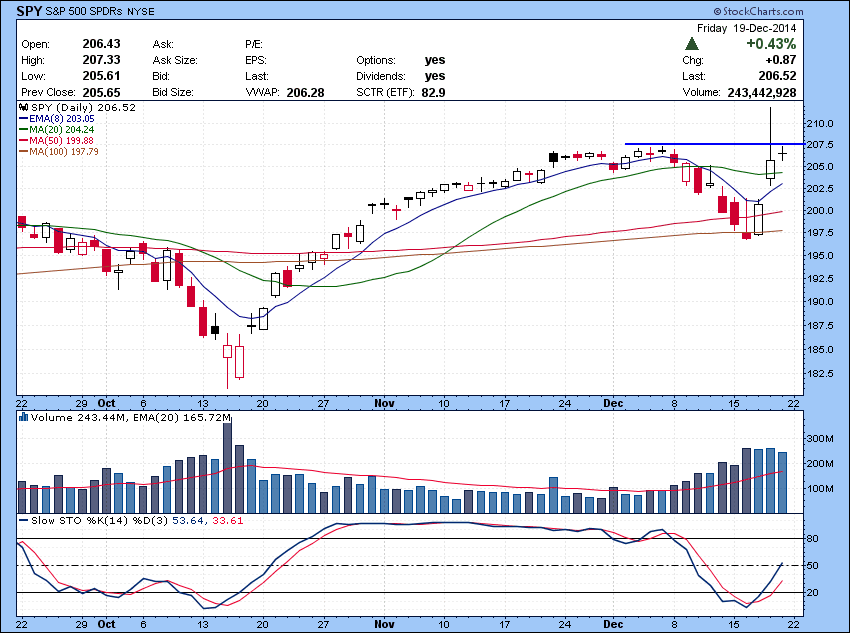Click the 80 stochastic axis label

click(x=812, y=539)
